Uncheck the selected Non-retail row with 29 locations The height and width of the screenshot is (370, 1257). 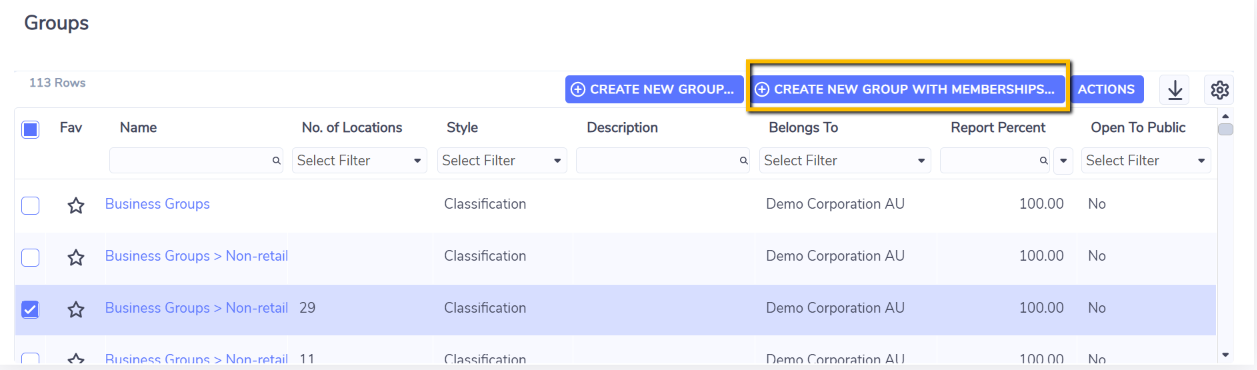30,309
